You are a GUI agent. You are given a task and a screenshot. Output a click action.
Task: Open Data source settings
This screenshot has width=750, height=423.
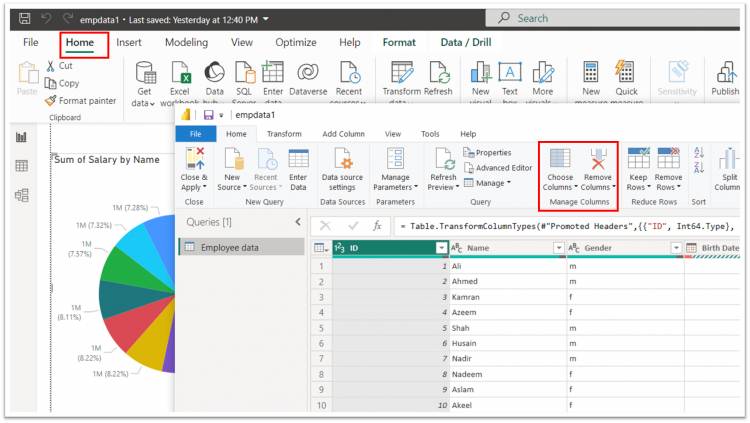(342, 168)
